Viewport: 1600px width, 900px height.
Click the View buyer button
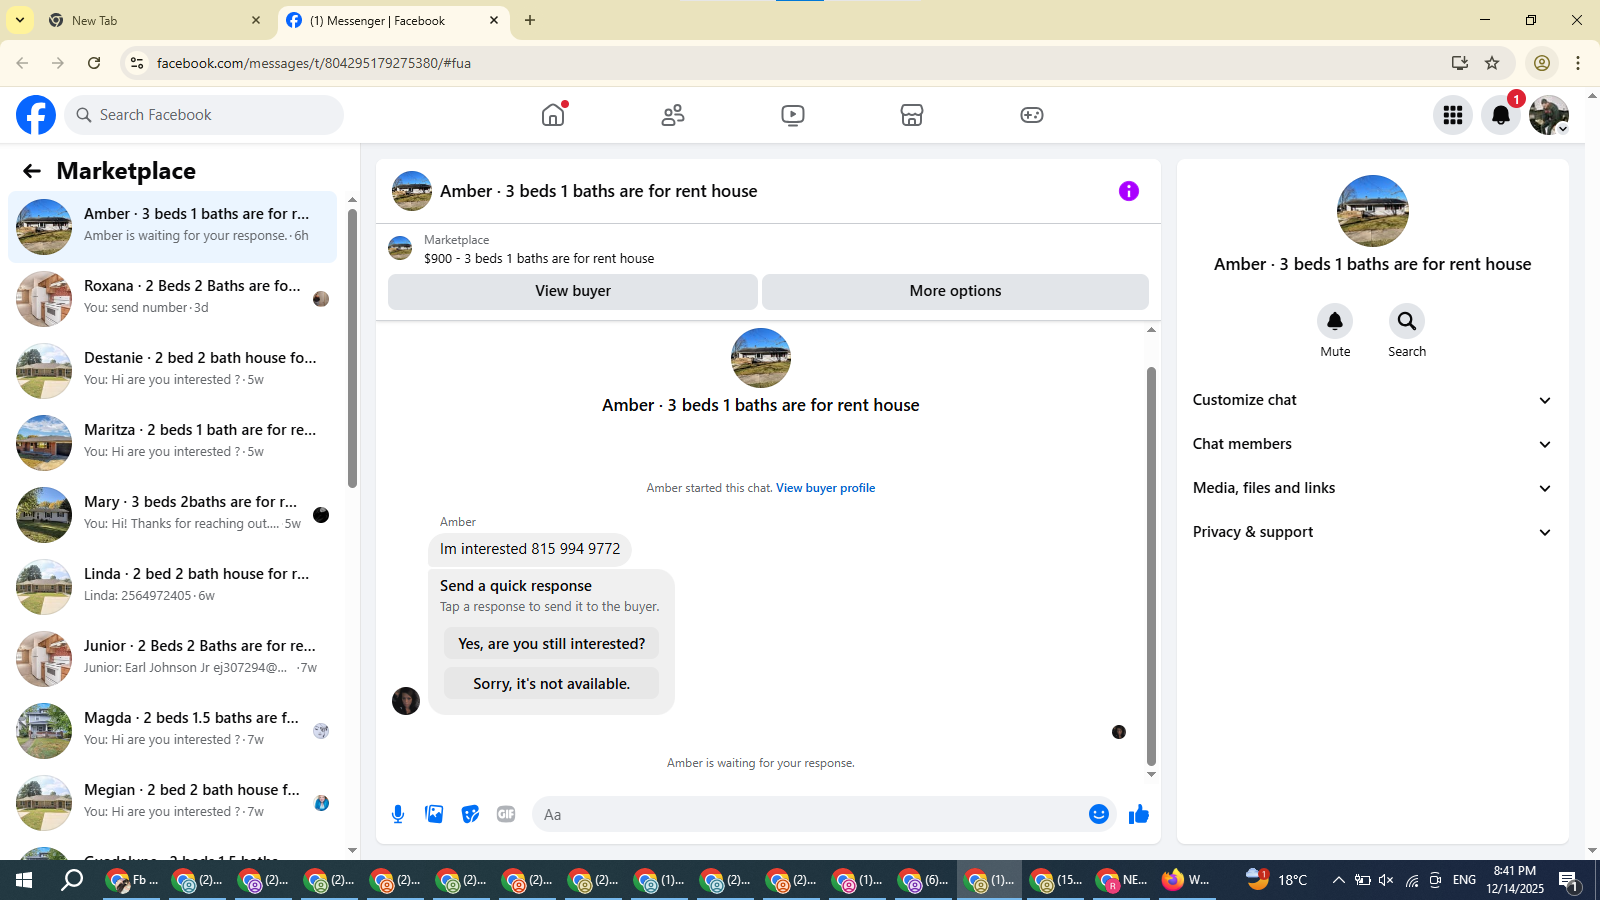click(572, 291)
